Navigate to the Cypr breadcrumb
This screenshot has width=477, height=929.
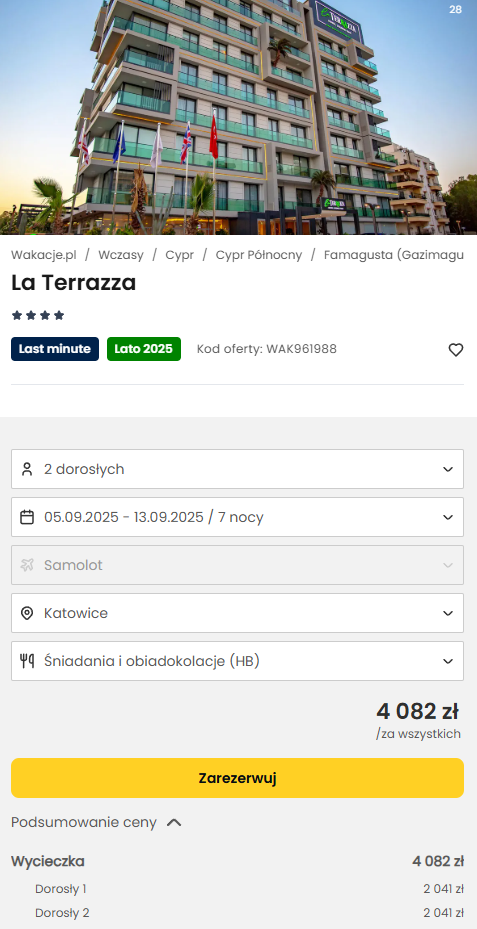click(180, 255)
